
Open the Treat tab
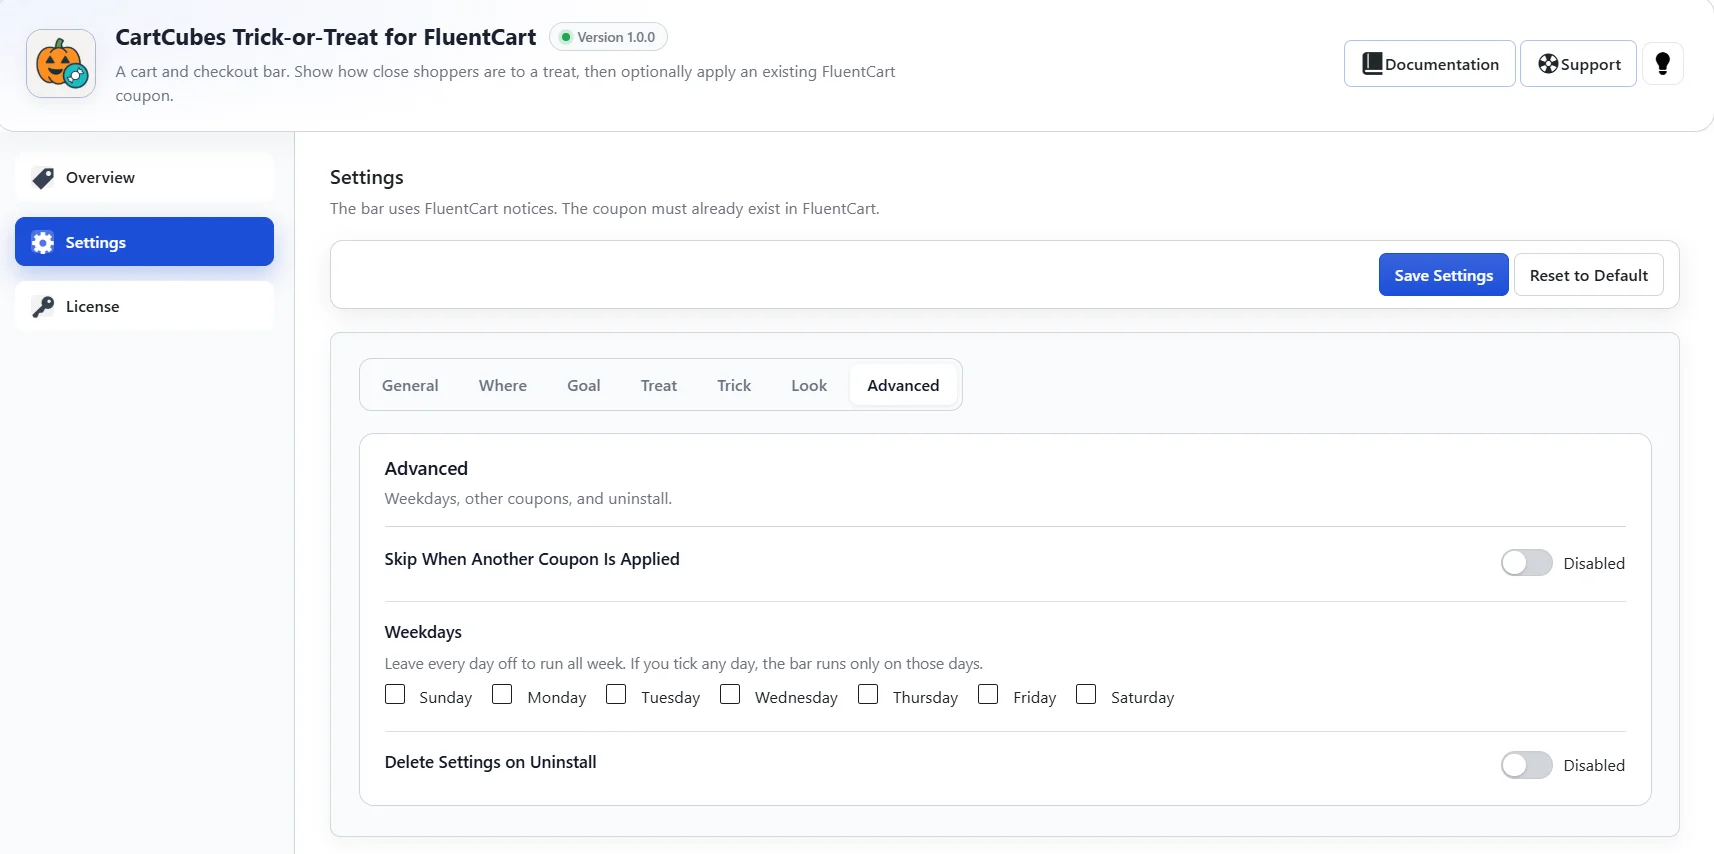(659, 385)
